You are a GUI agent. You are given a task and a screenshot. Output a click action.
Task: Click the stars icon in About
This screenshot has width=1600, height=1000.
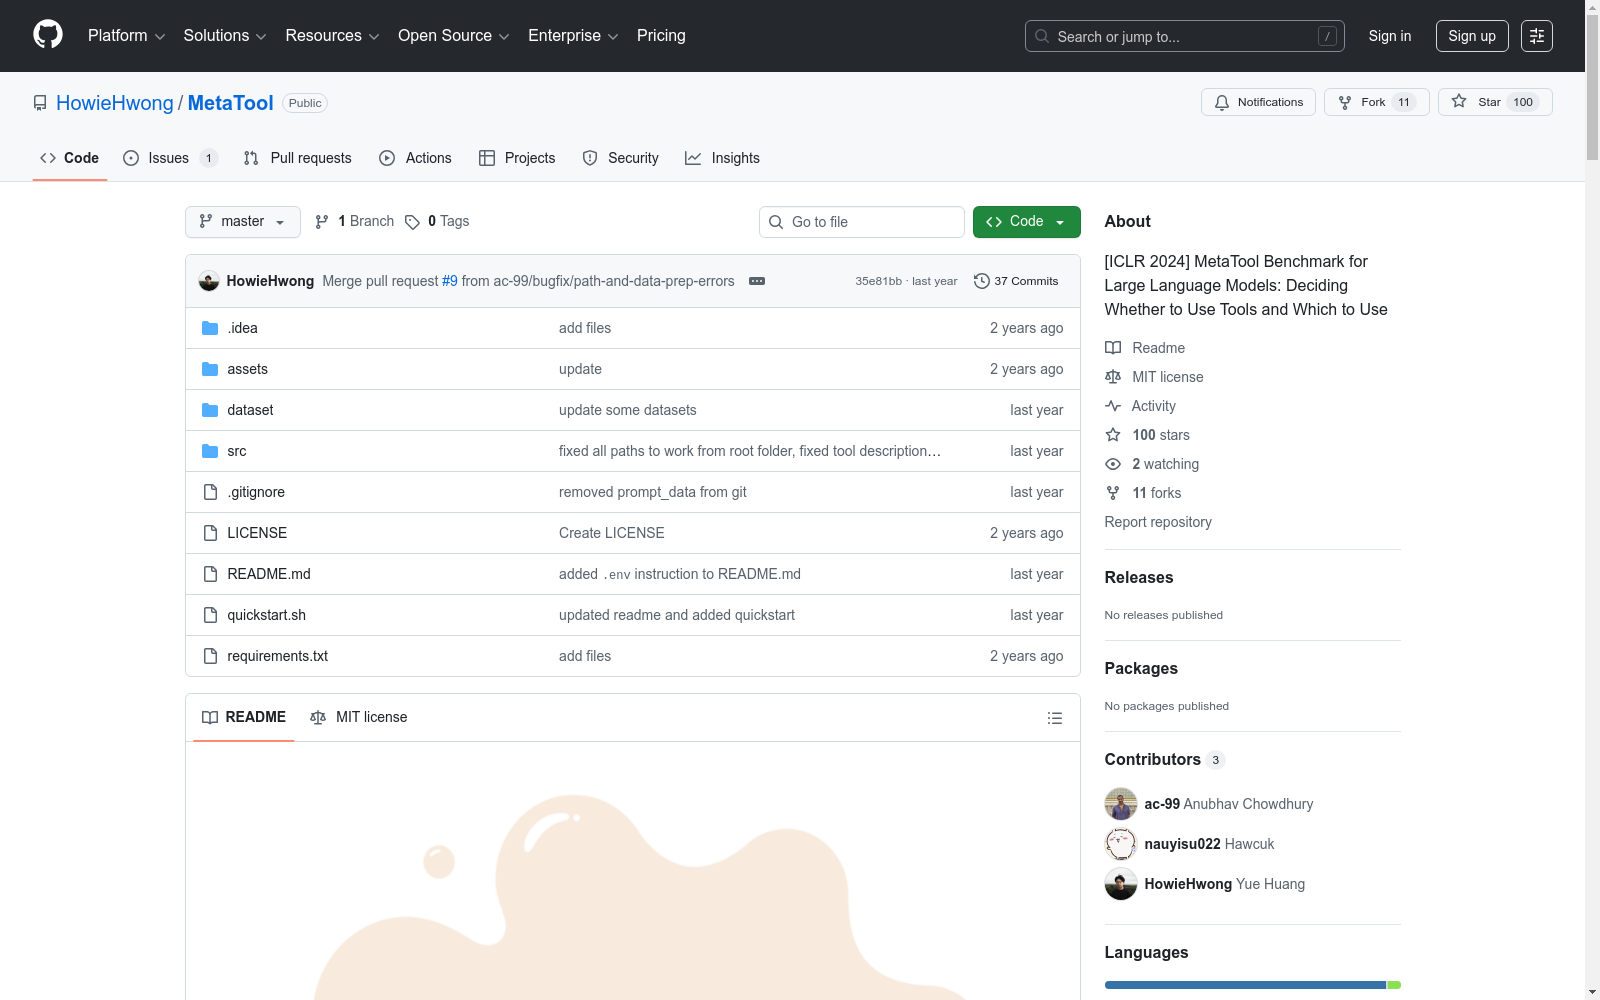tap(1113, 435)
